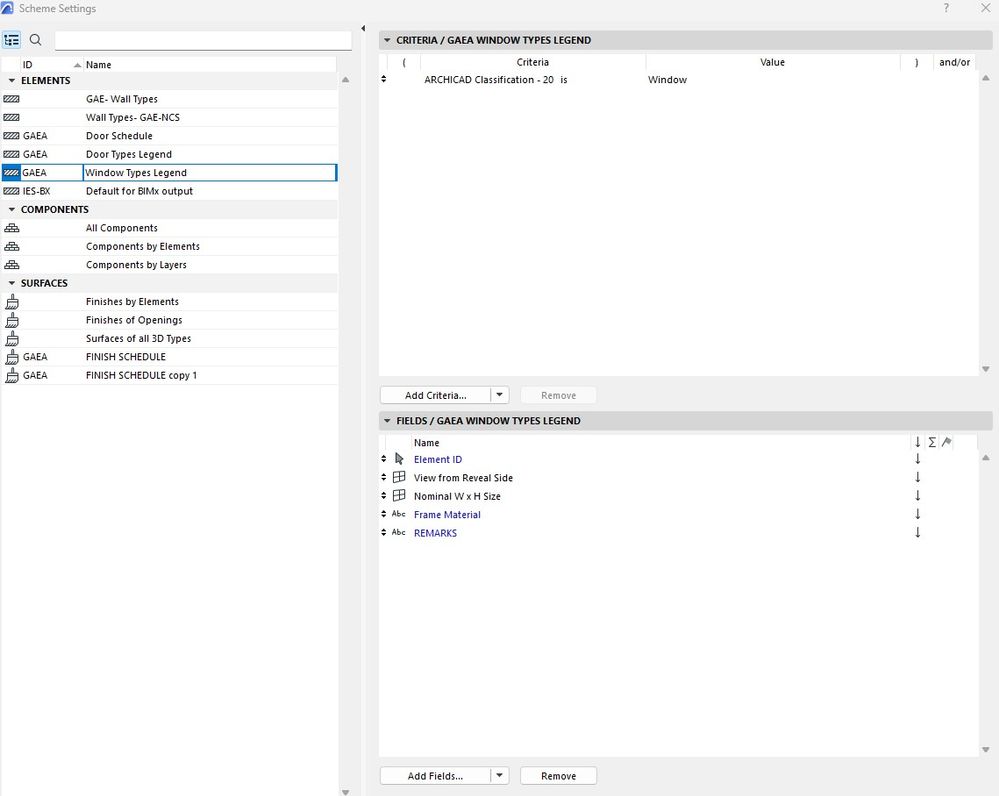Image resolution: width=999 pixels, height=796 pixels.
Task: Collapse the SURFACES group
Action: pos(11,284)
